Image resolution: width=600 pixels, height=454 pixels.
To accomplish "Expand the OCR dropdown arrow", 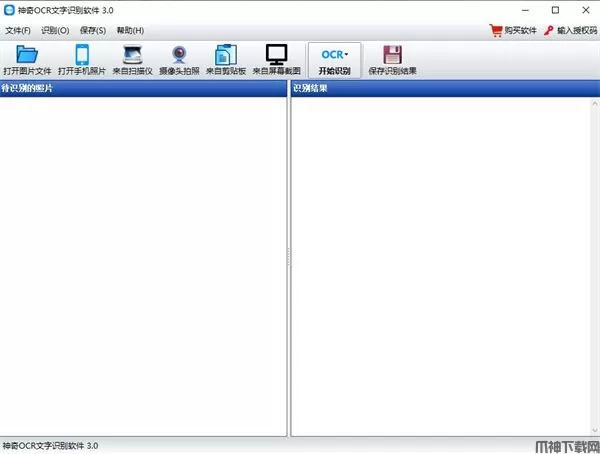I will click(x=346, y=55).
